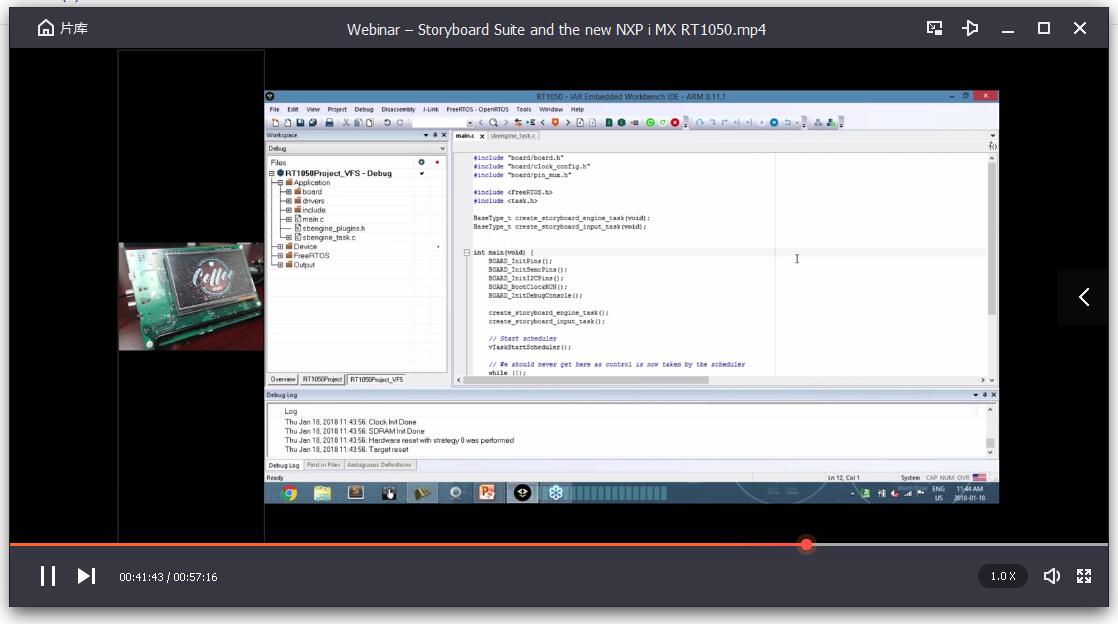Mute the video player volume
The height and width of the screenshot is (624, 1118).
pyautogui.click(x=1052, y=576)
